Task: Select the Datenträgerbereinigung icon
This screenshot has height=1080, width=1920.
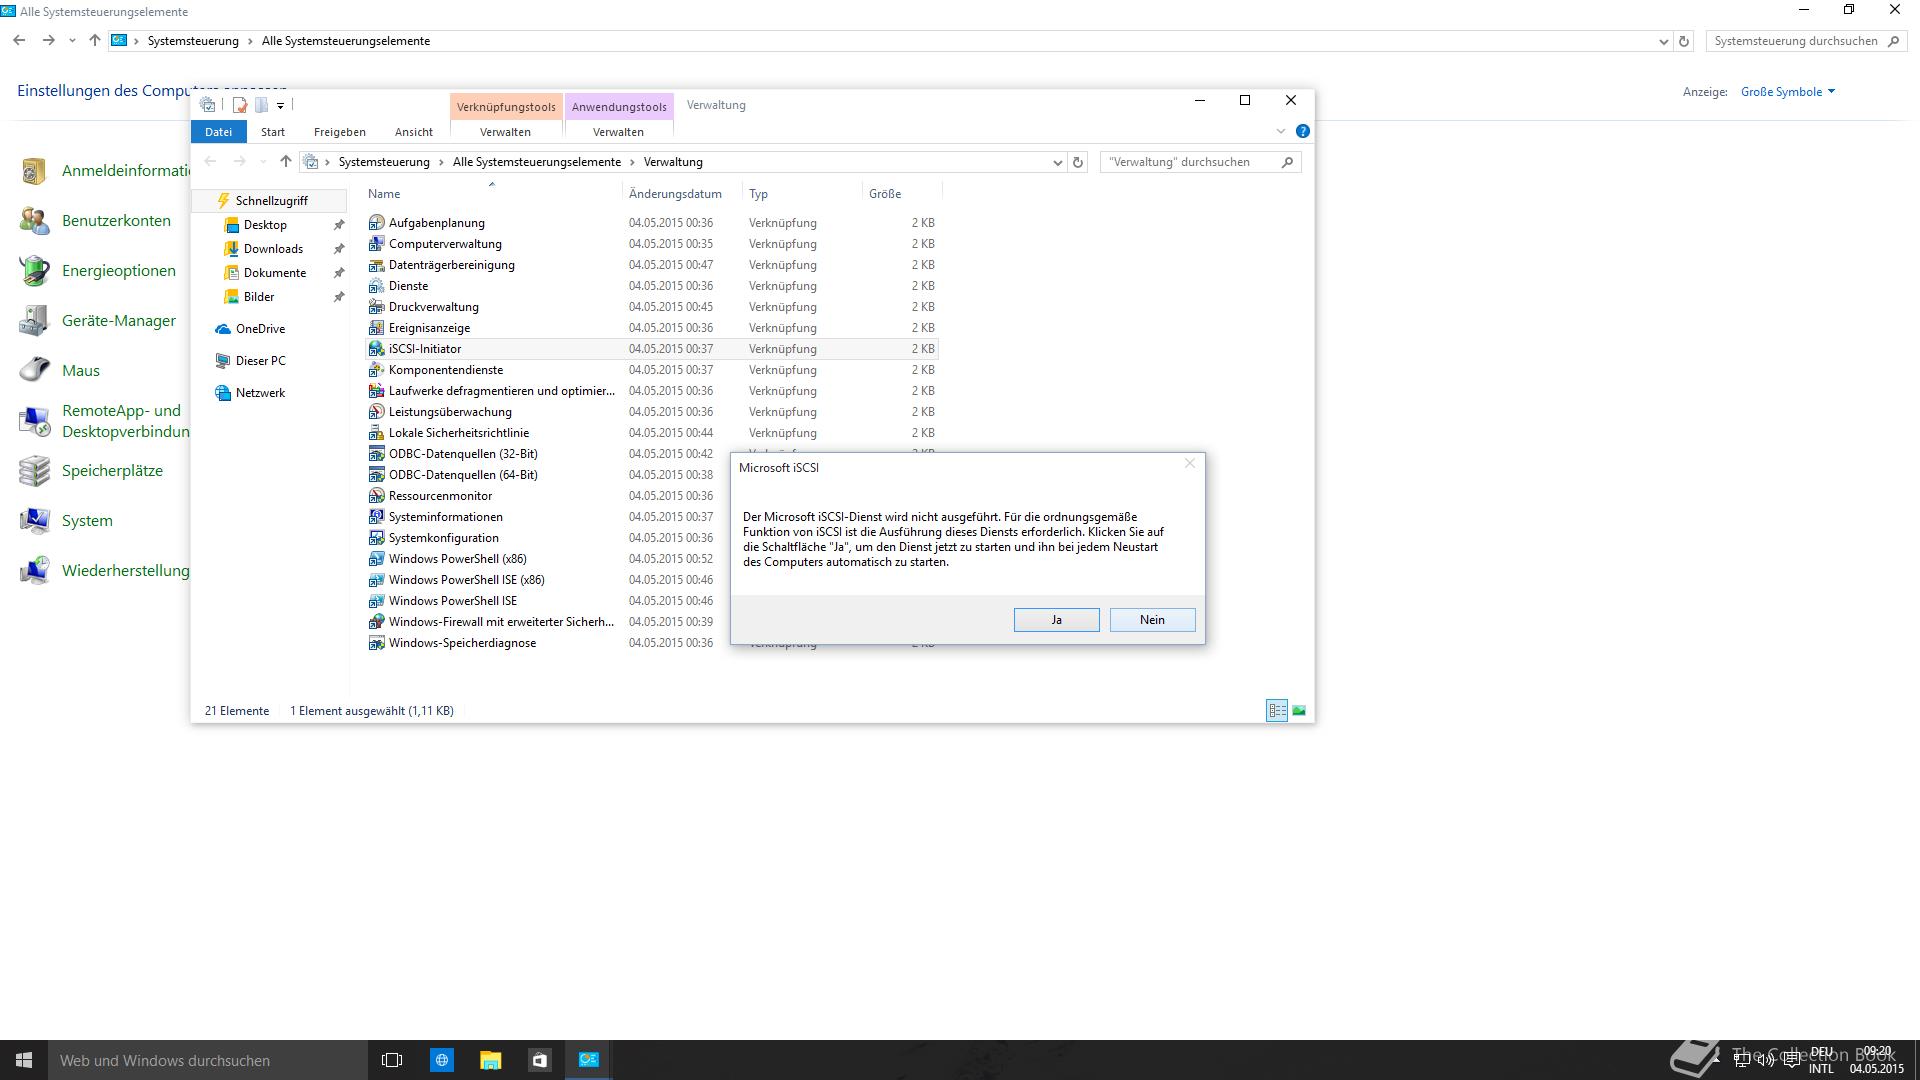Action: 376,265
